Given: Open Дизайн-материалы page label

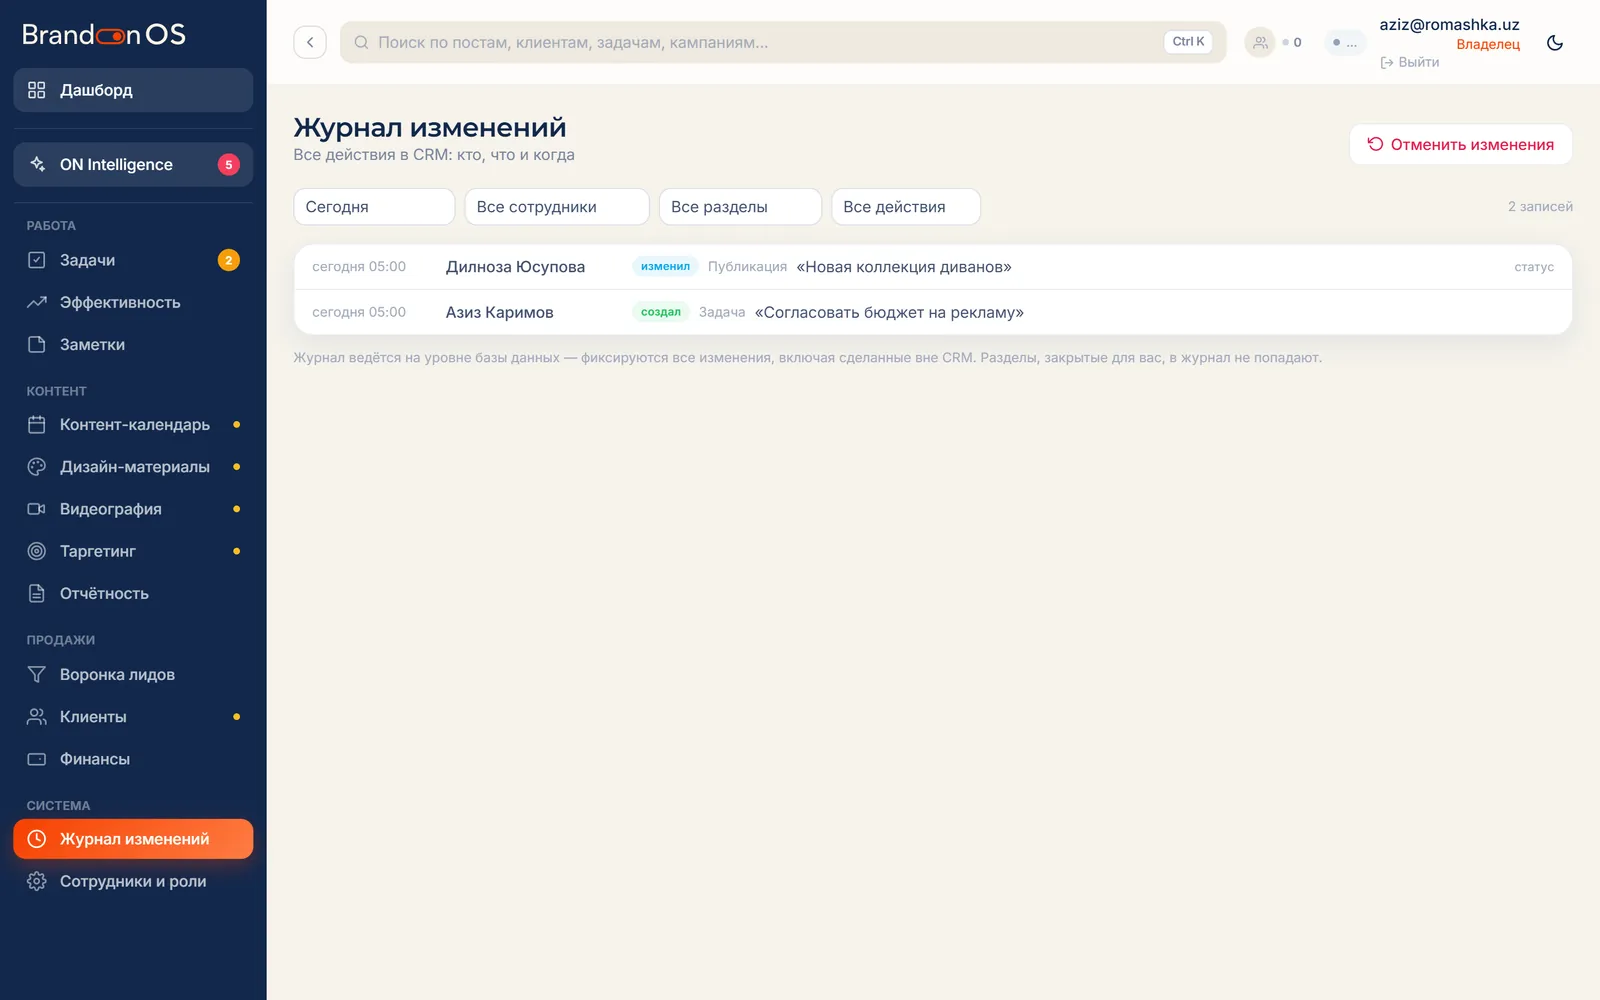Looking at the screenshot, I should click(135, 467).
